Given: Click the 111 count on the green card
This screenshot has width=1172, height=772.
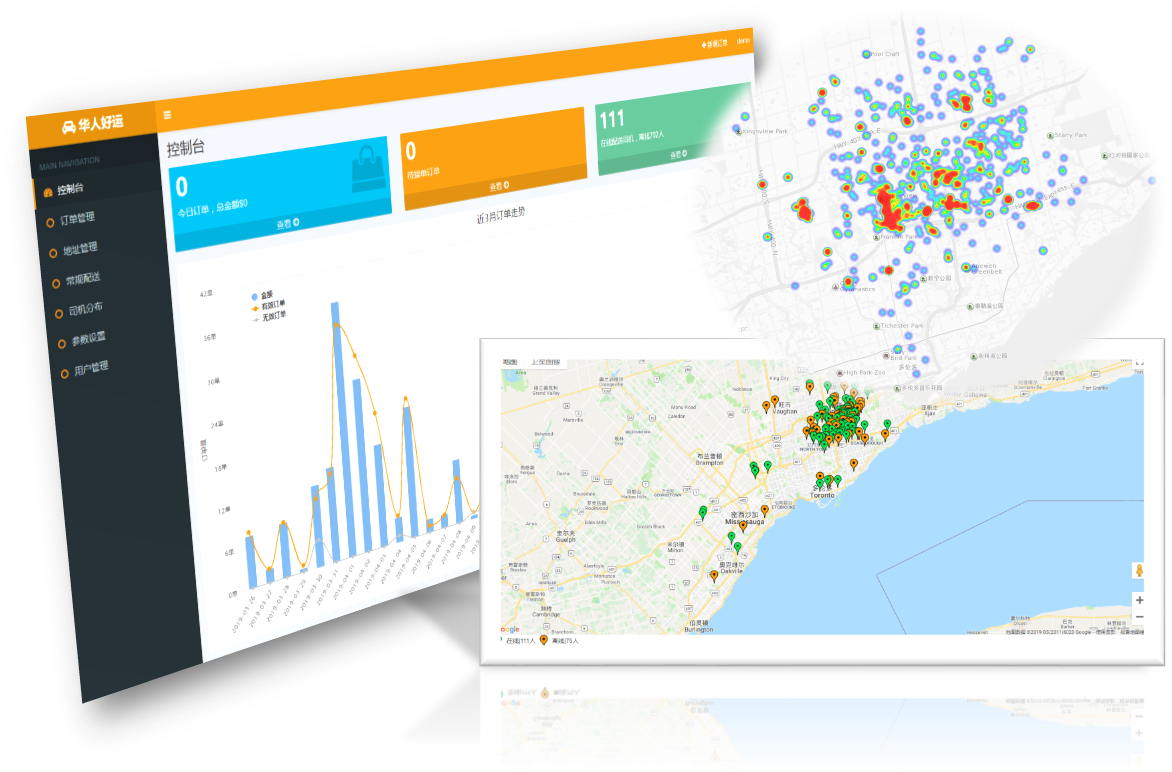Looking at the screenshot, I should click(x=611, y=120).
